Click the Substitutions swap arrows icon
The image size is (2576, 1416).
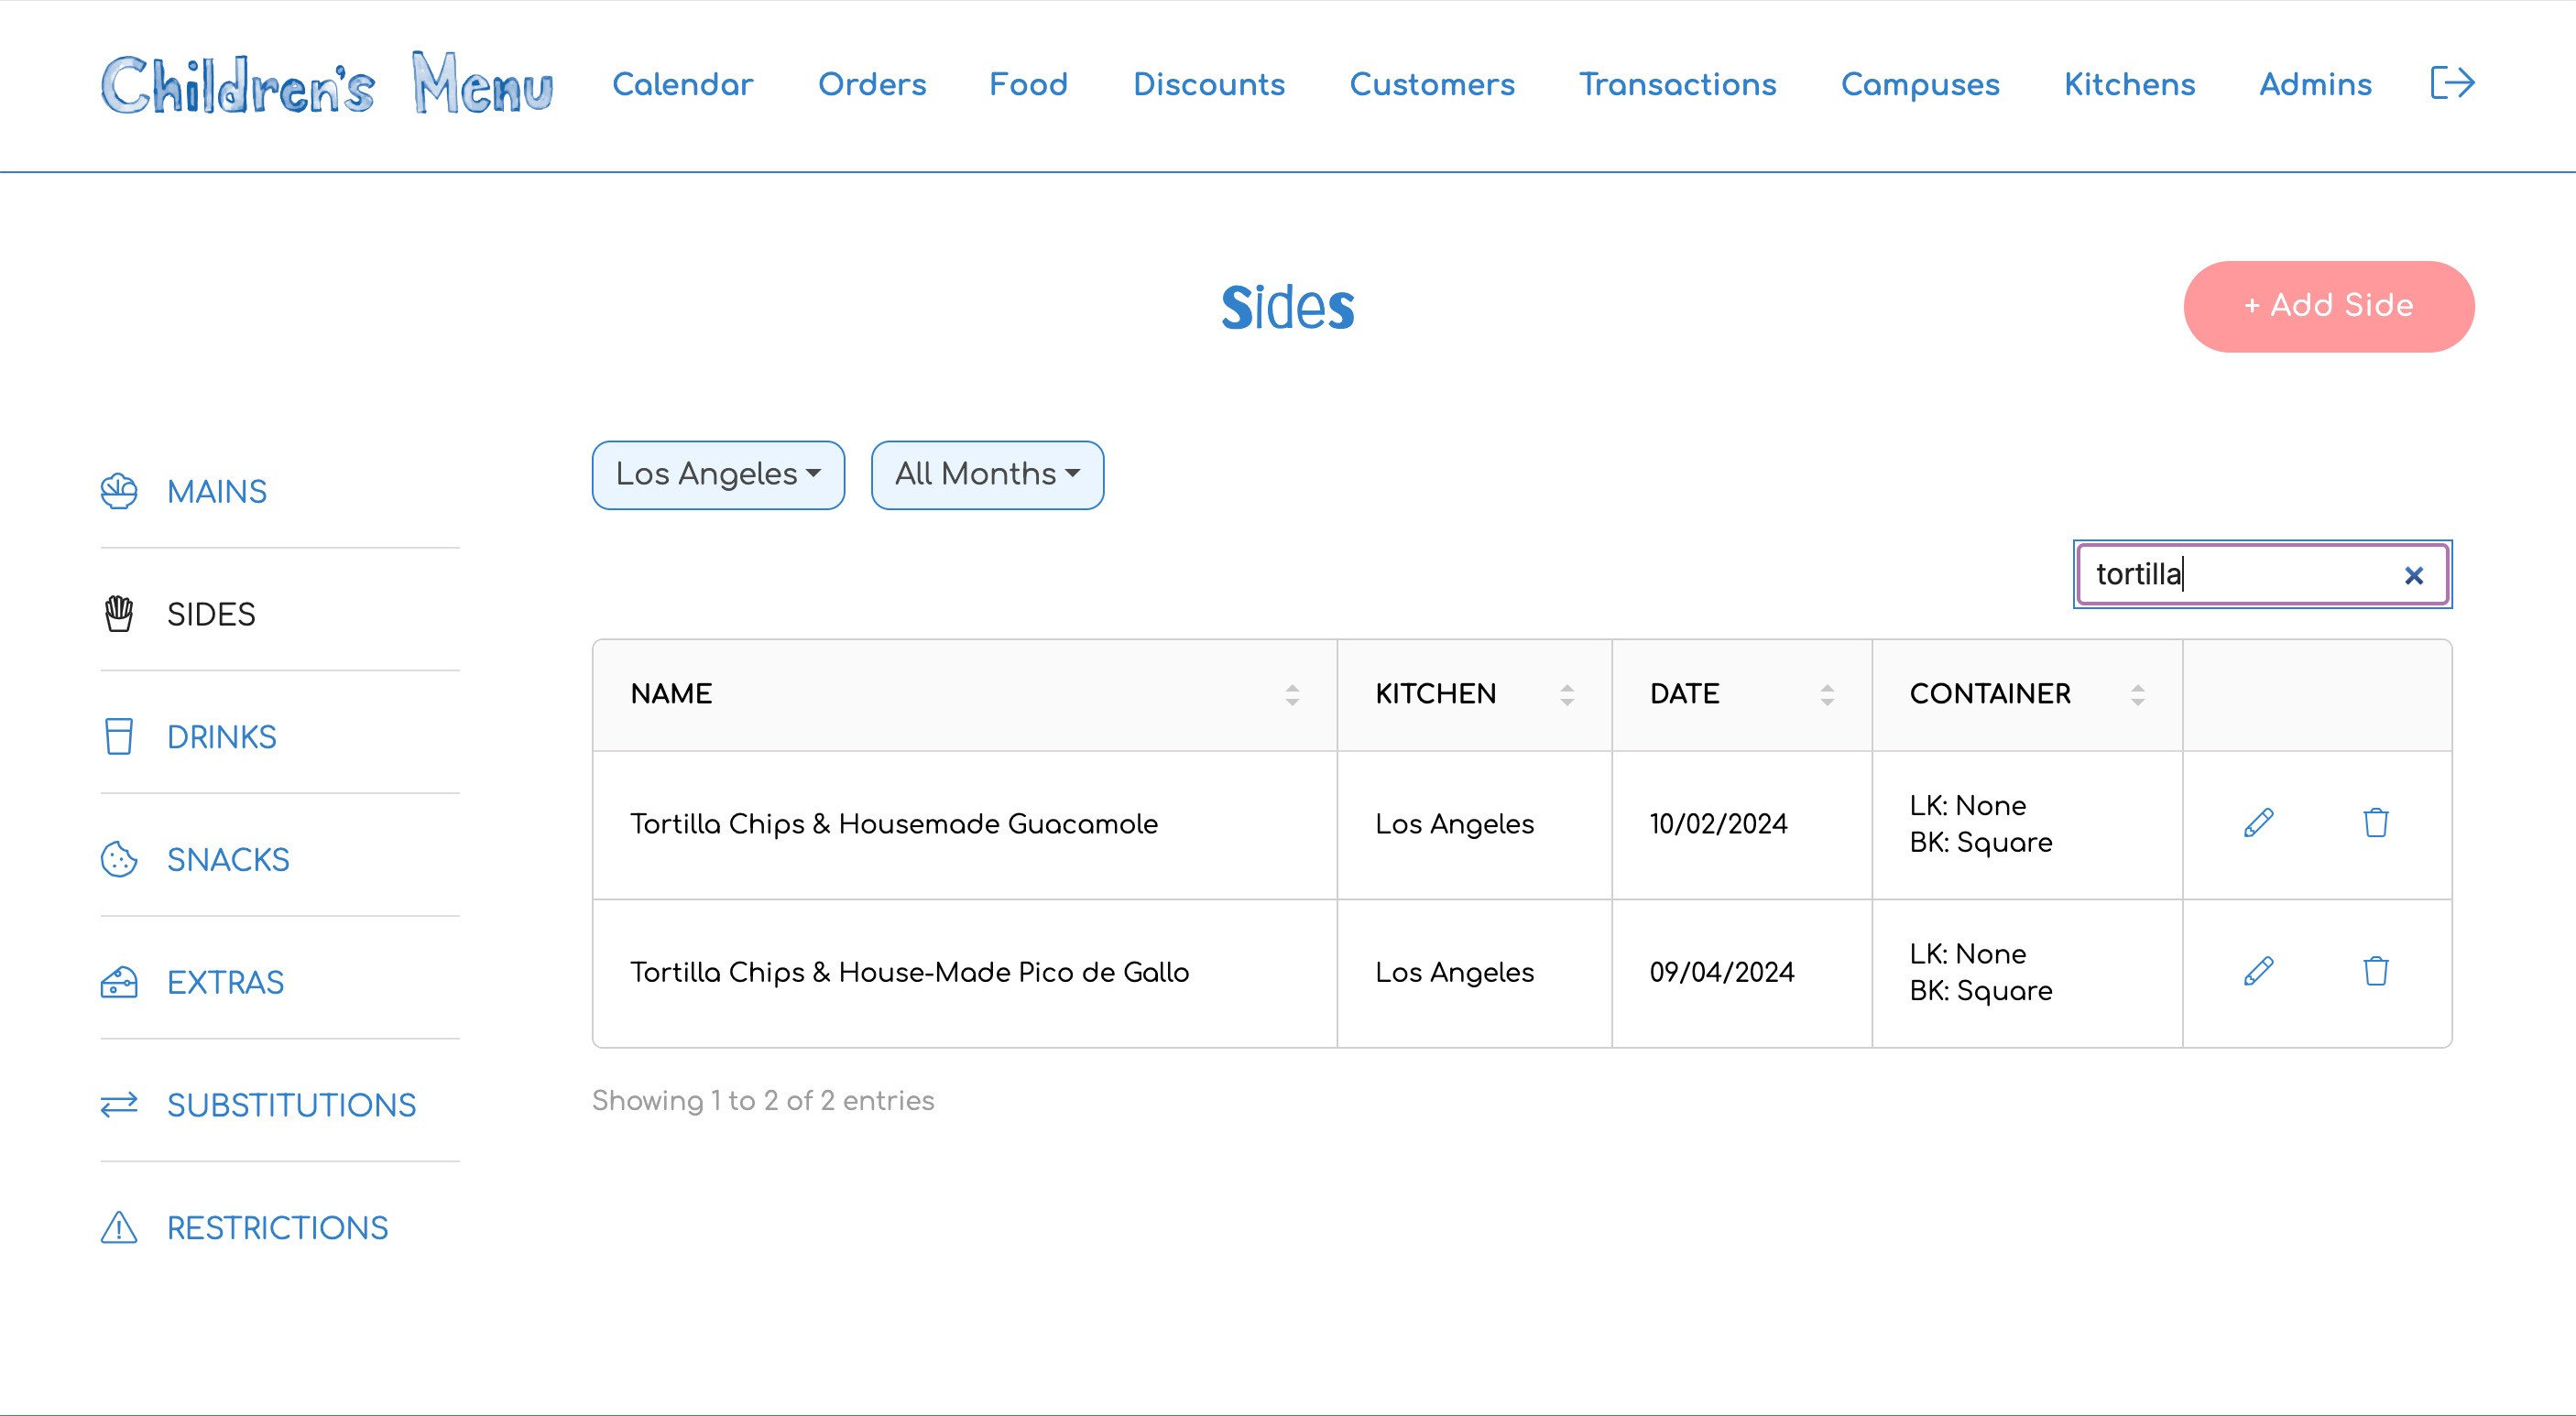tap(119, 1105)
